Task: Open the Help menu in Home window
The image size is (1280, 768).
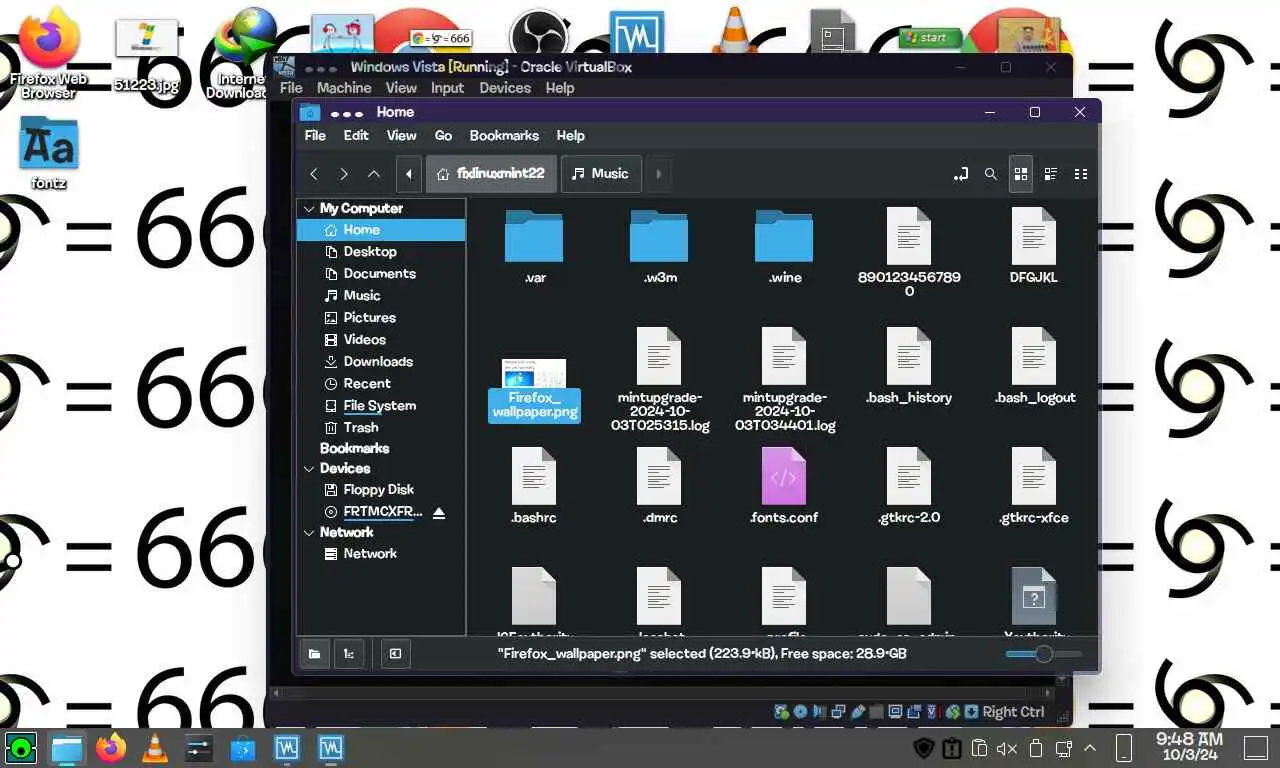Action: (x=570, y=136)
